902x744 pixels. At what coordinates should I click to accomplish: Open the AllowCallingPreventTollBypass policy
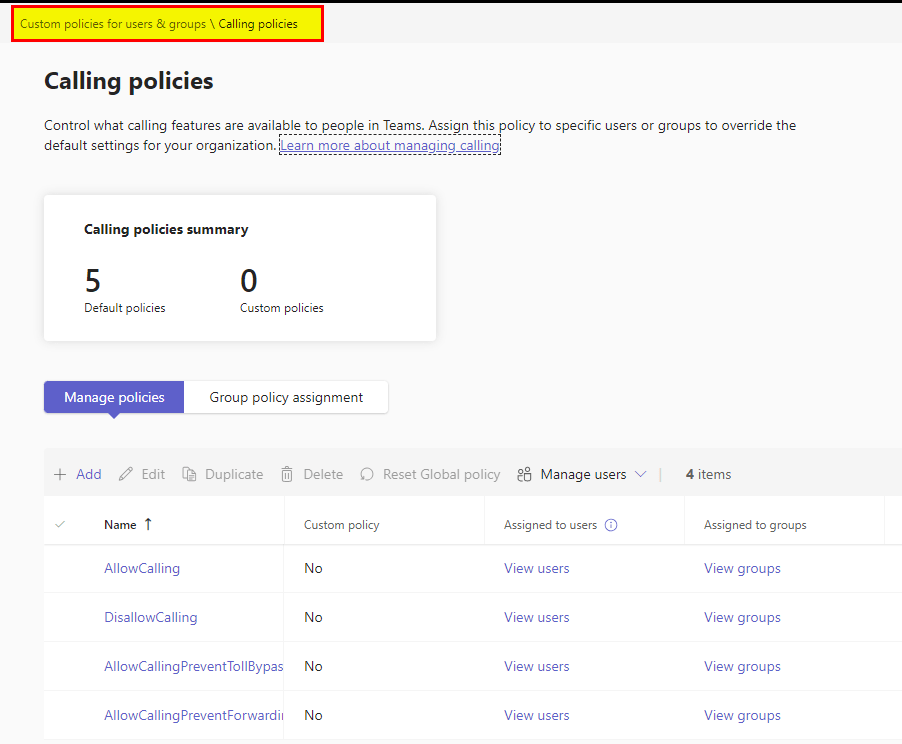tap(193, 666)
